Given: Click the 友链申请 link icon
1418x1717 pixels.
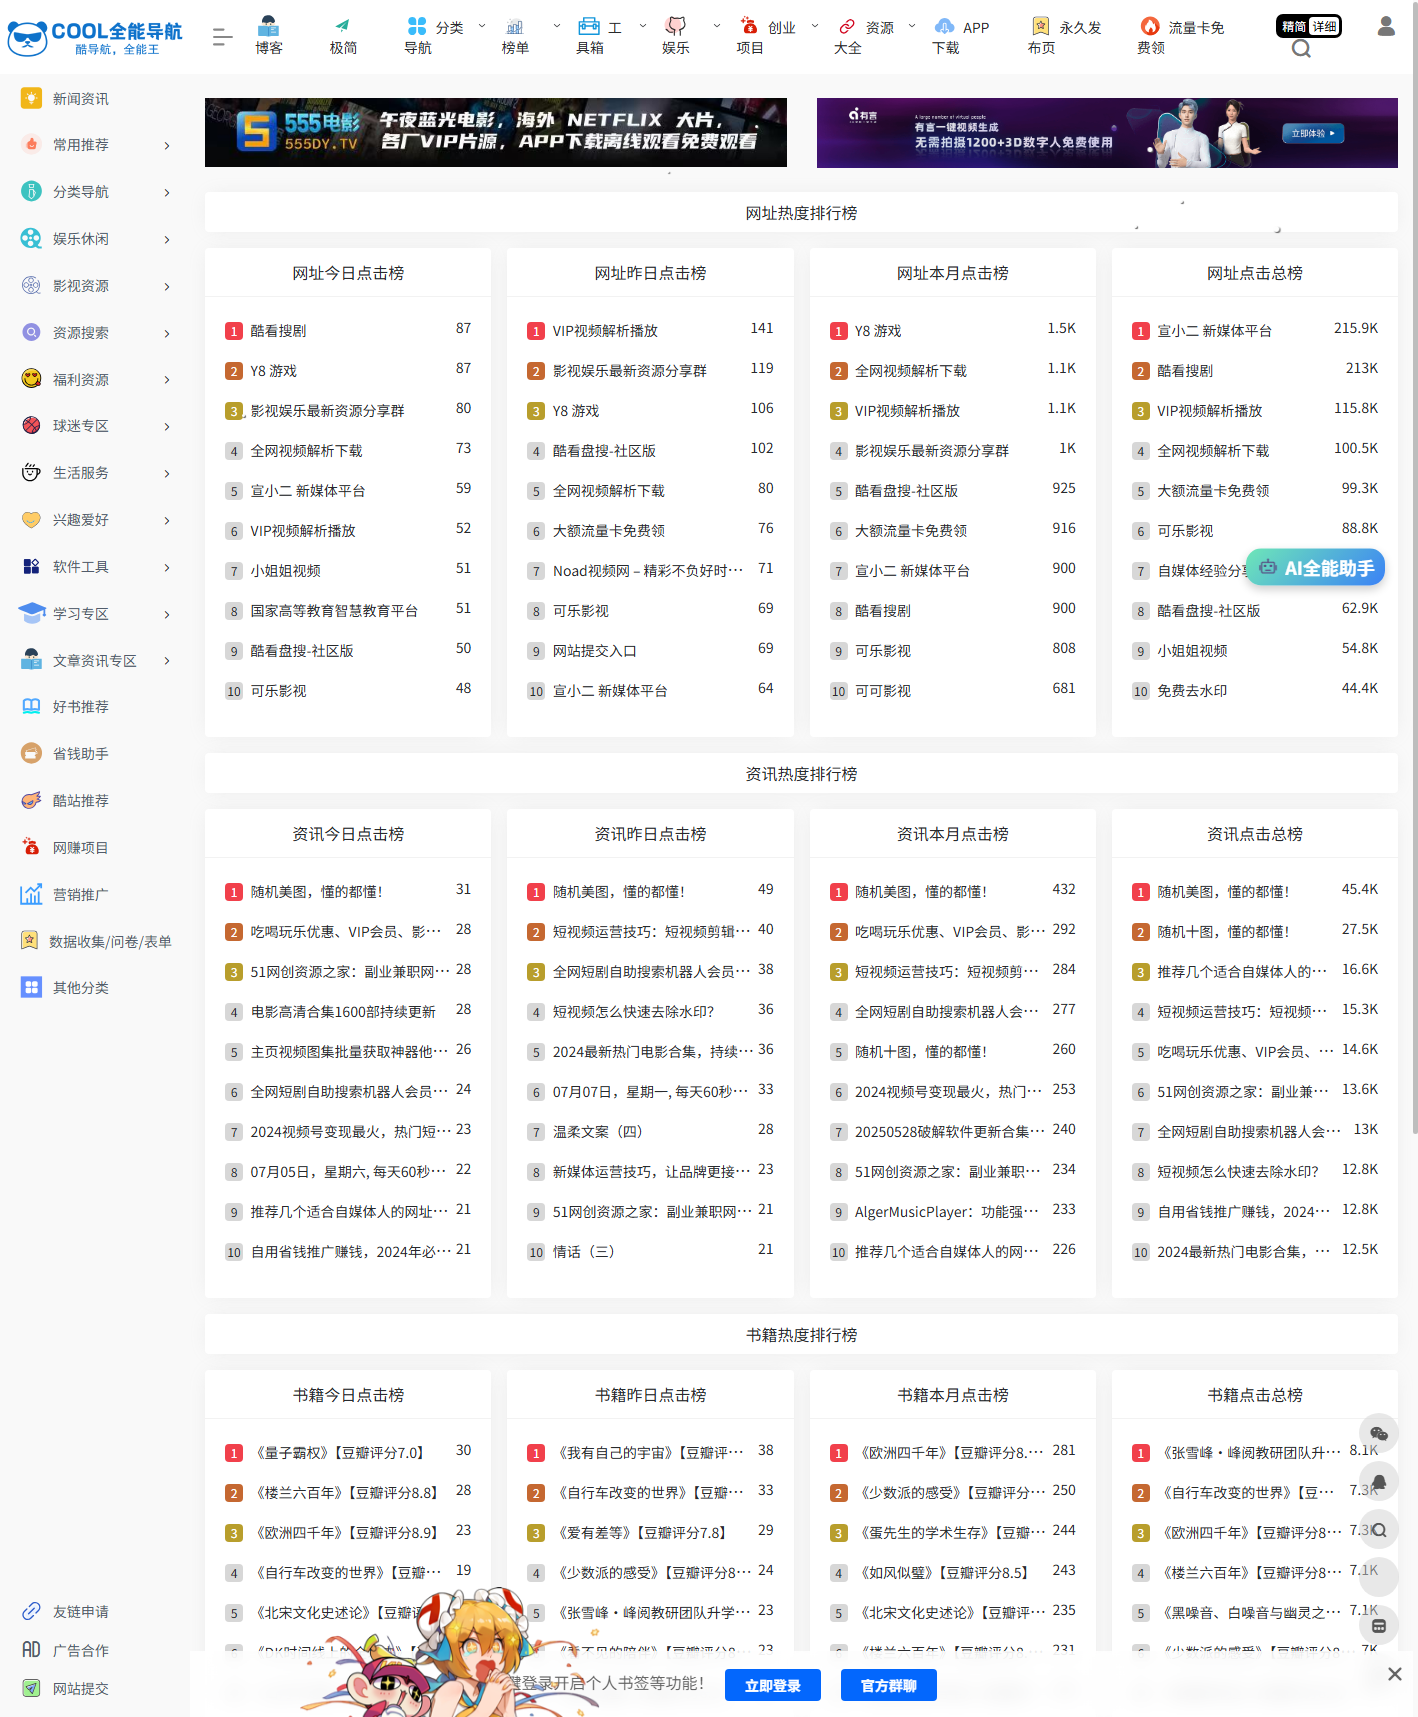Looking at the screenshot, I should (x=31, y=1611).
